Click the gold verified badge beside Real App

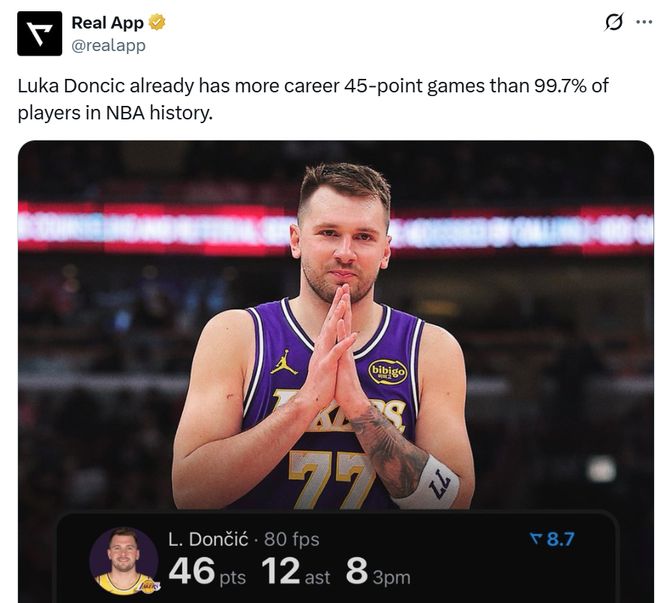tap(157, 23)
